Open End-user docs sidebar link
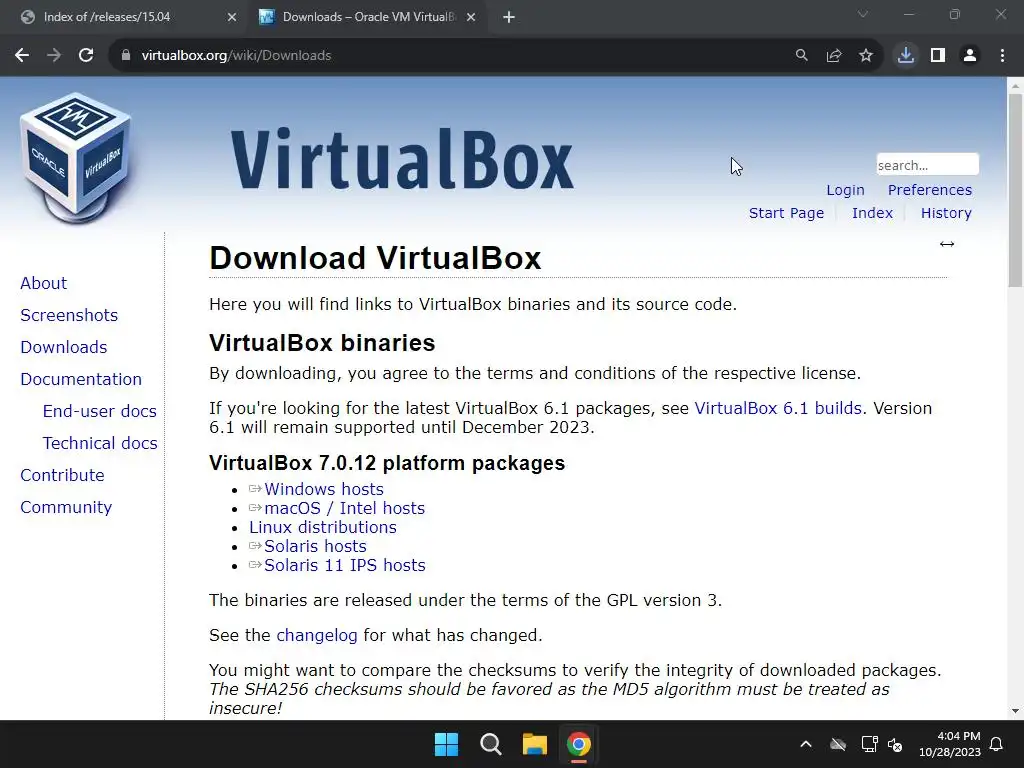Image resolution: width=1024 pixels, height=768 pixels. pos(100,411)
